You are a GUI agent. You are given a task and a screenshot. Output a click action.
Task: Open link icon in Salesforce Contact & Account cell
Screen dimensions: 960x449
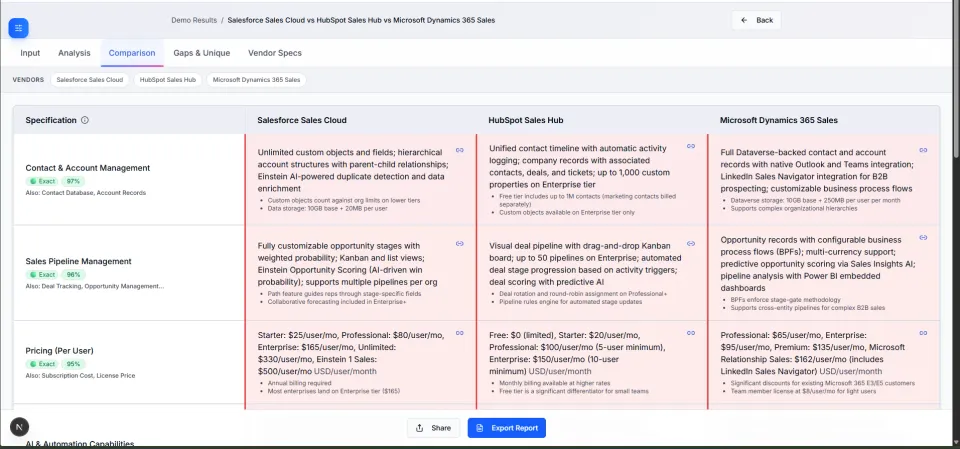click(460, 150)
